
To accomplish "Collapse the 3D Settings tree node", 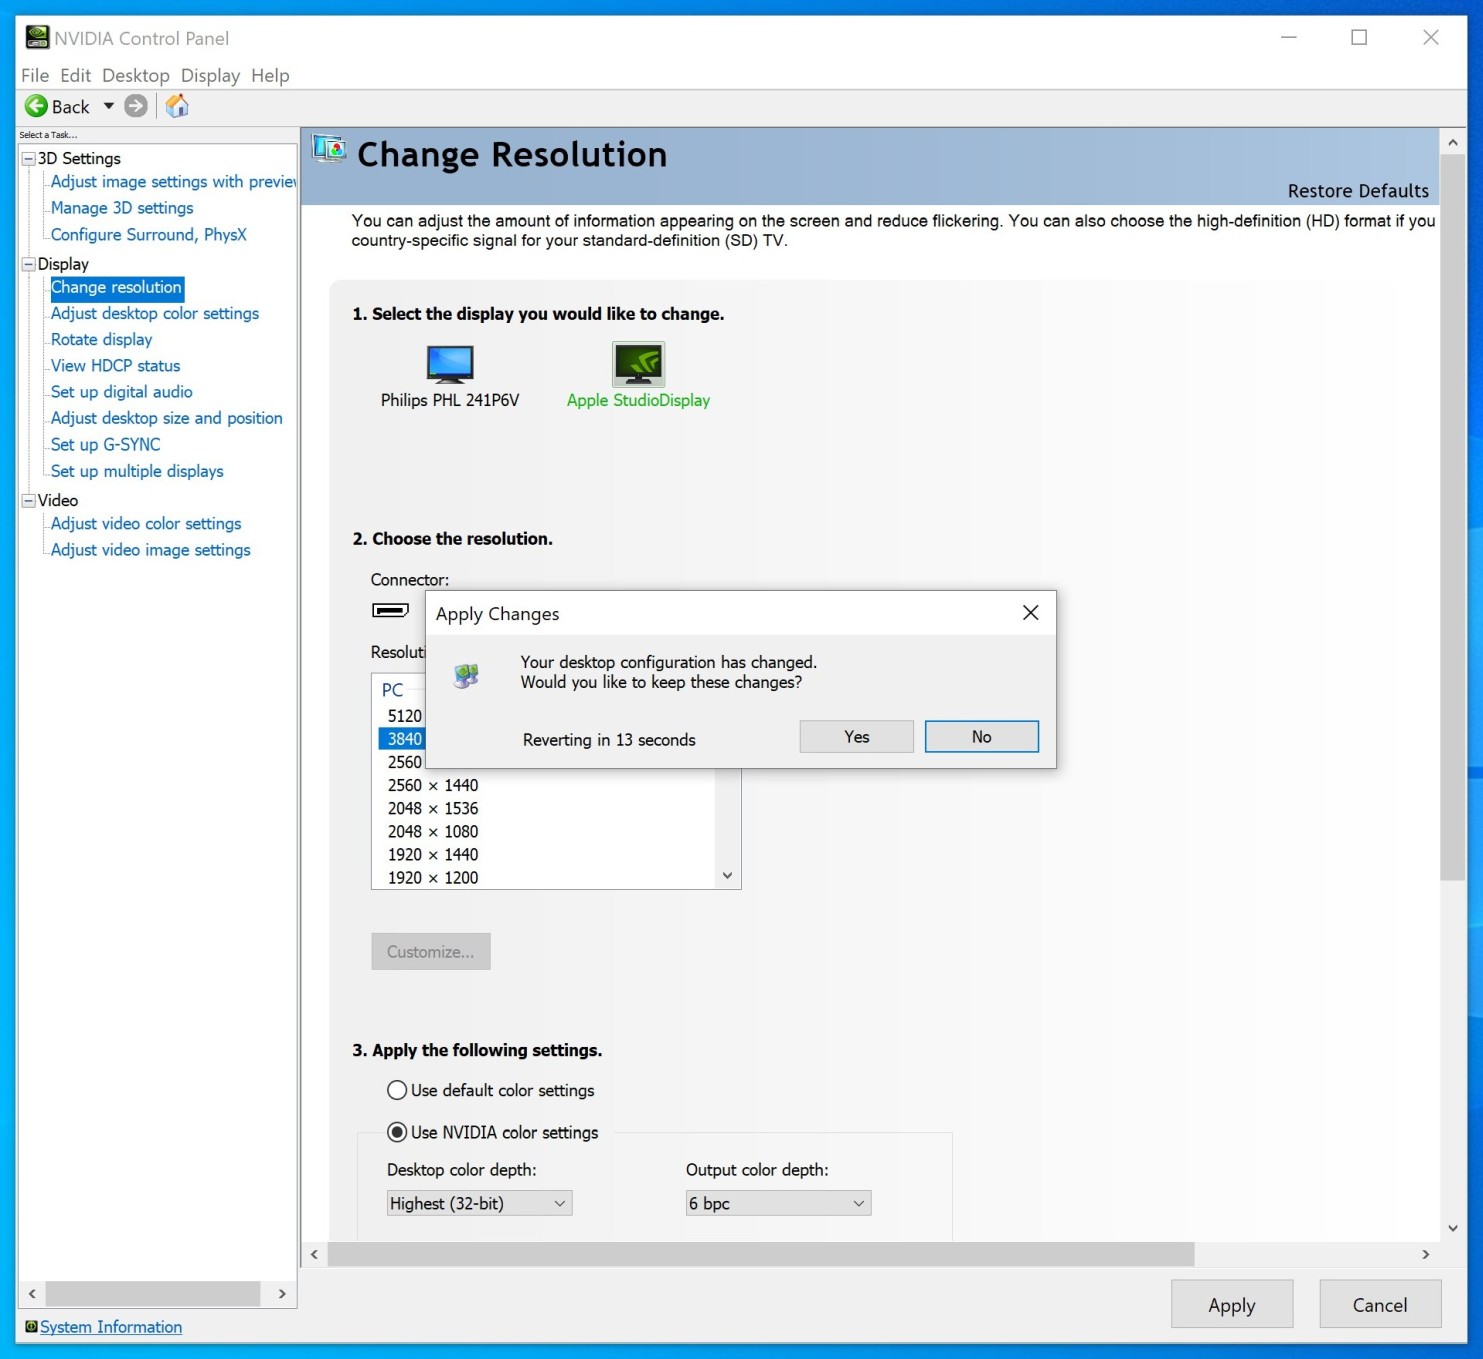I will (x=29, y=159).
